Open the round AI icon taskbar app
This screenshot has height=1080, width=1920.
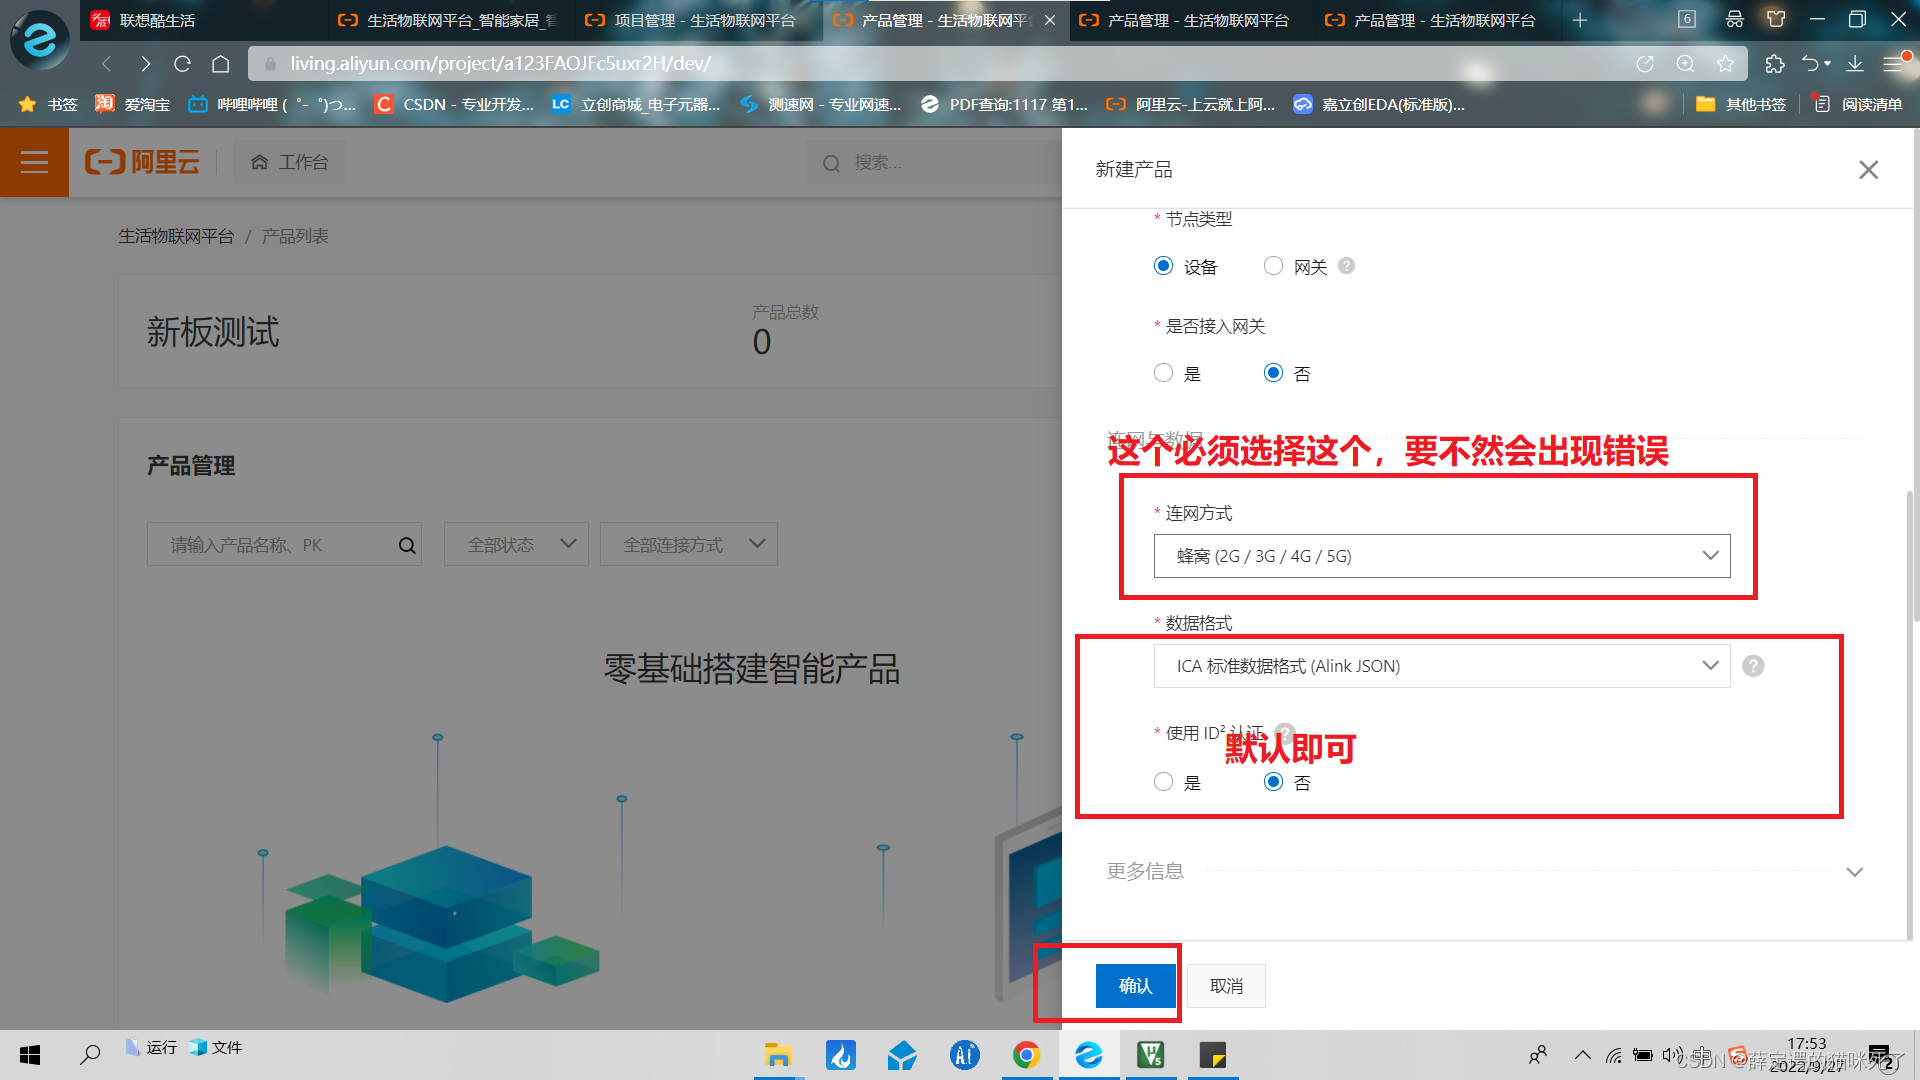tap(964, 1055)
